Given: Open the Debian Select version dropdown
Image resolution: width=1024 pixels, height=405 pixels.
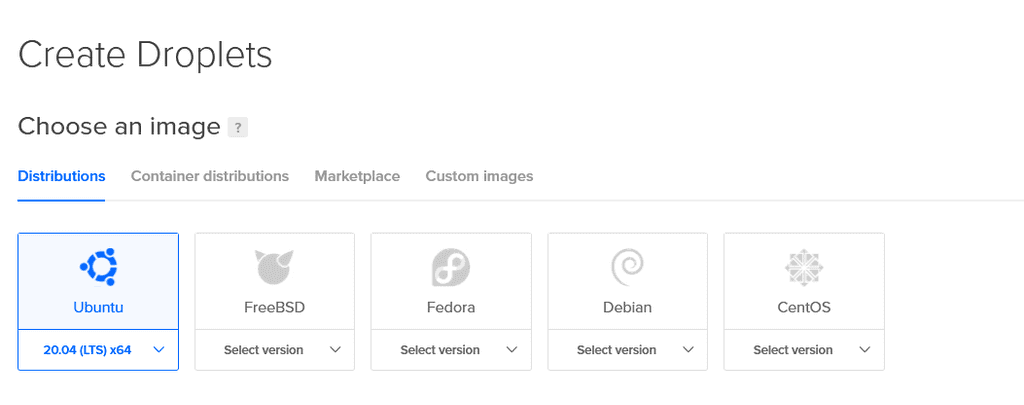Looking at the screenshot, I should click(x=627, y=350).
